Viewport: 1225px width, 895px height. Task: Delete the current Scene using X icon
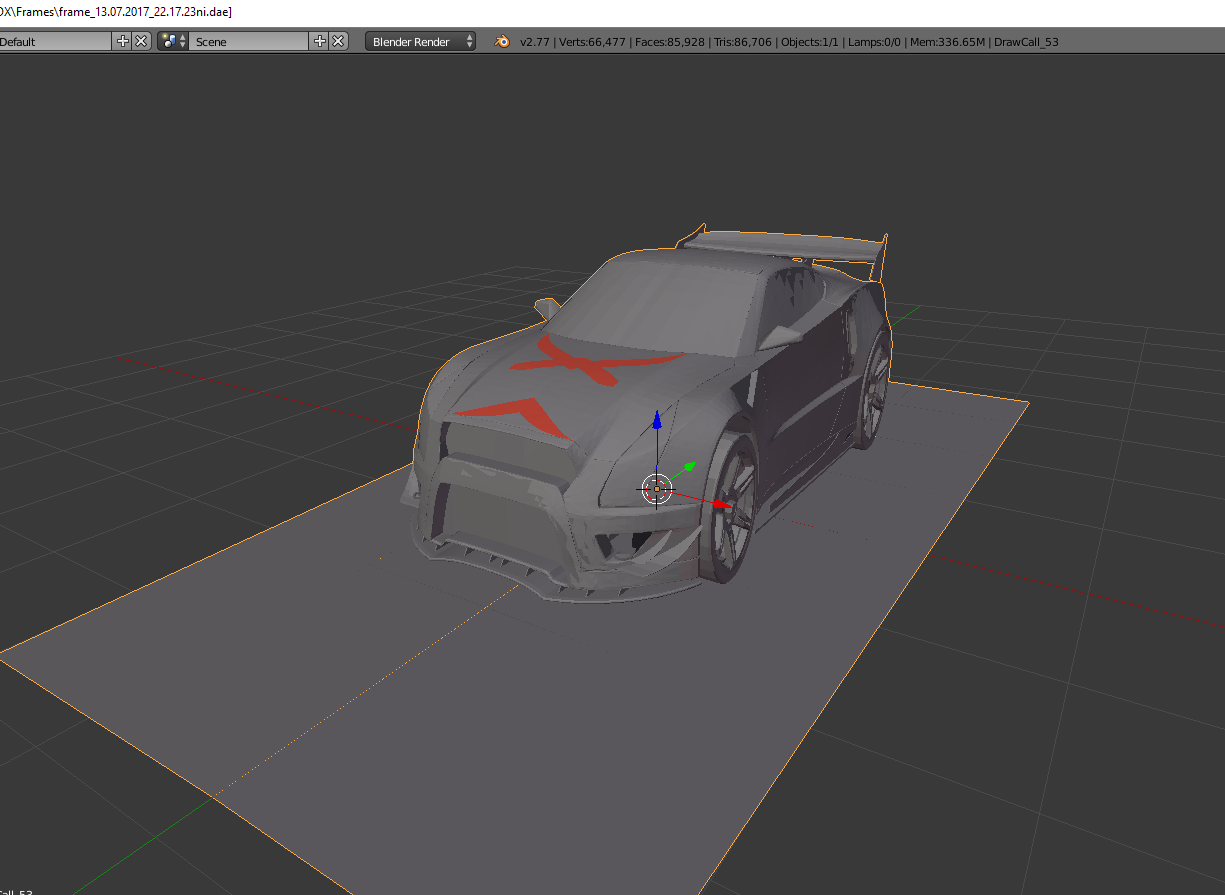[338, 41]
